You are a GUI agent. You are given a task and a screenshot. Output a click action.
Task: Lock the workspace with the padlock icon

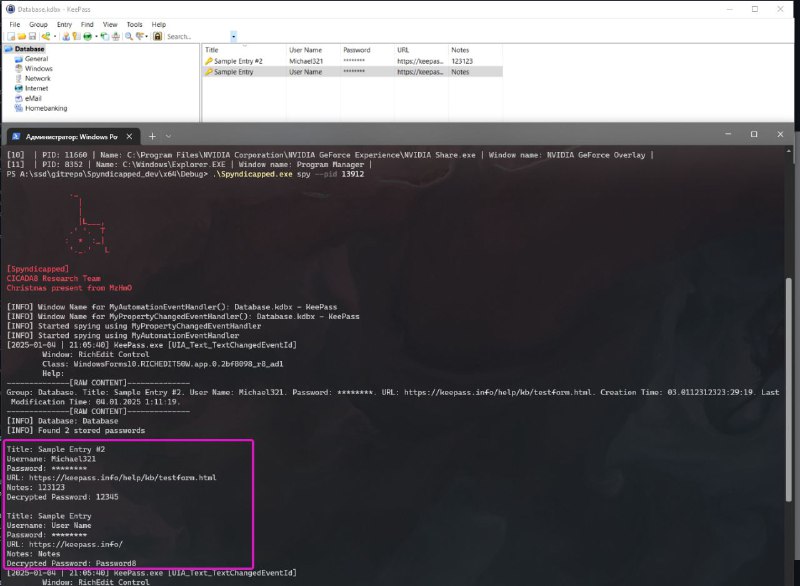tap(158, 36)
